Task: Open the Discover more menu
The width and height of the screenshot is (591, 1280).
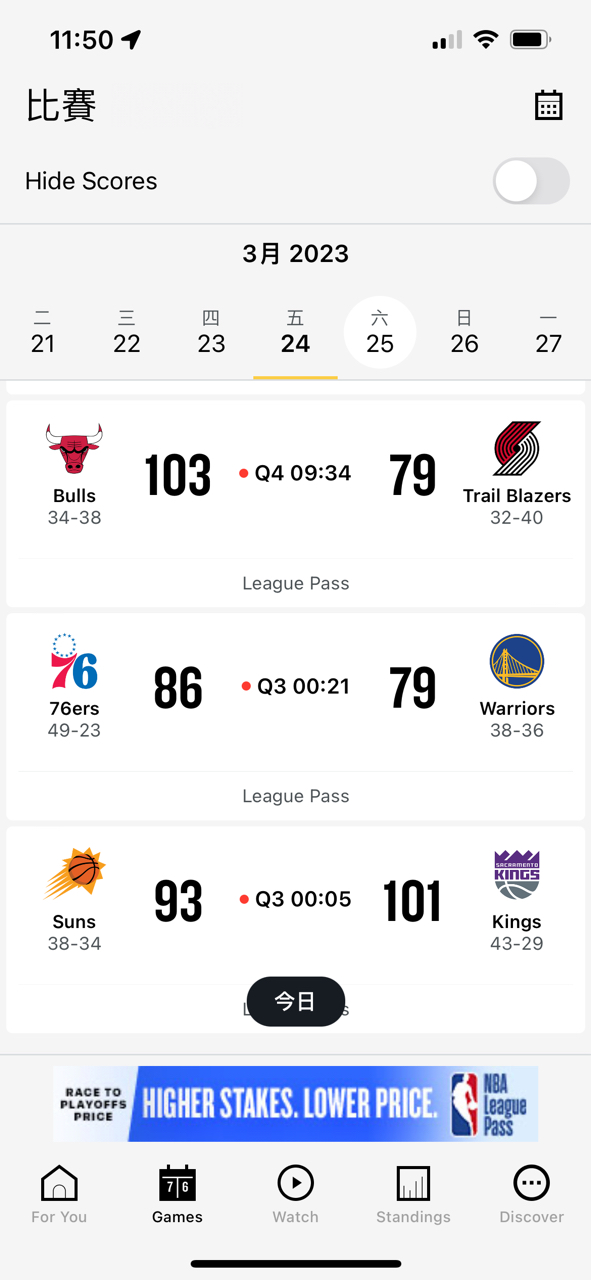Action: coord(532,1195)
